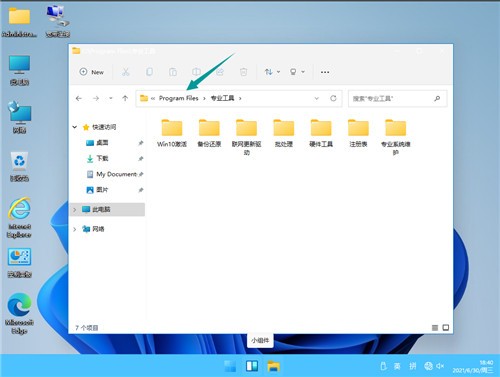Select Internet Explorer desktop shortcut
500x377 pixels.
point(19,218)
